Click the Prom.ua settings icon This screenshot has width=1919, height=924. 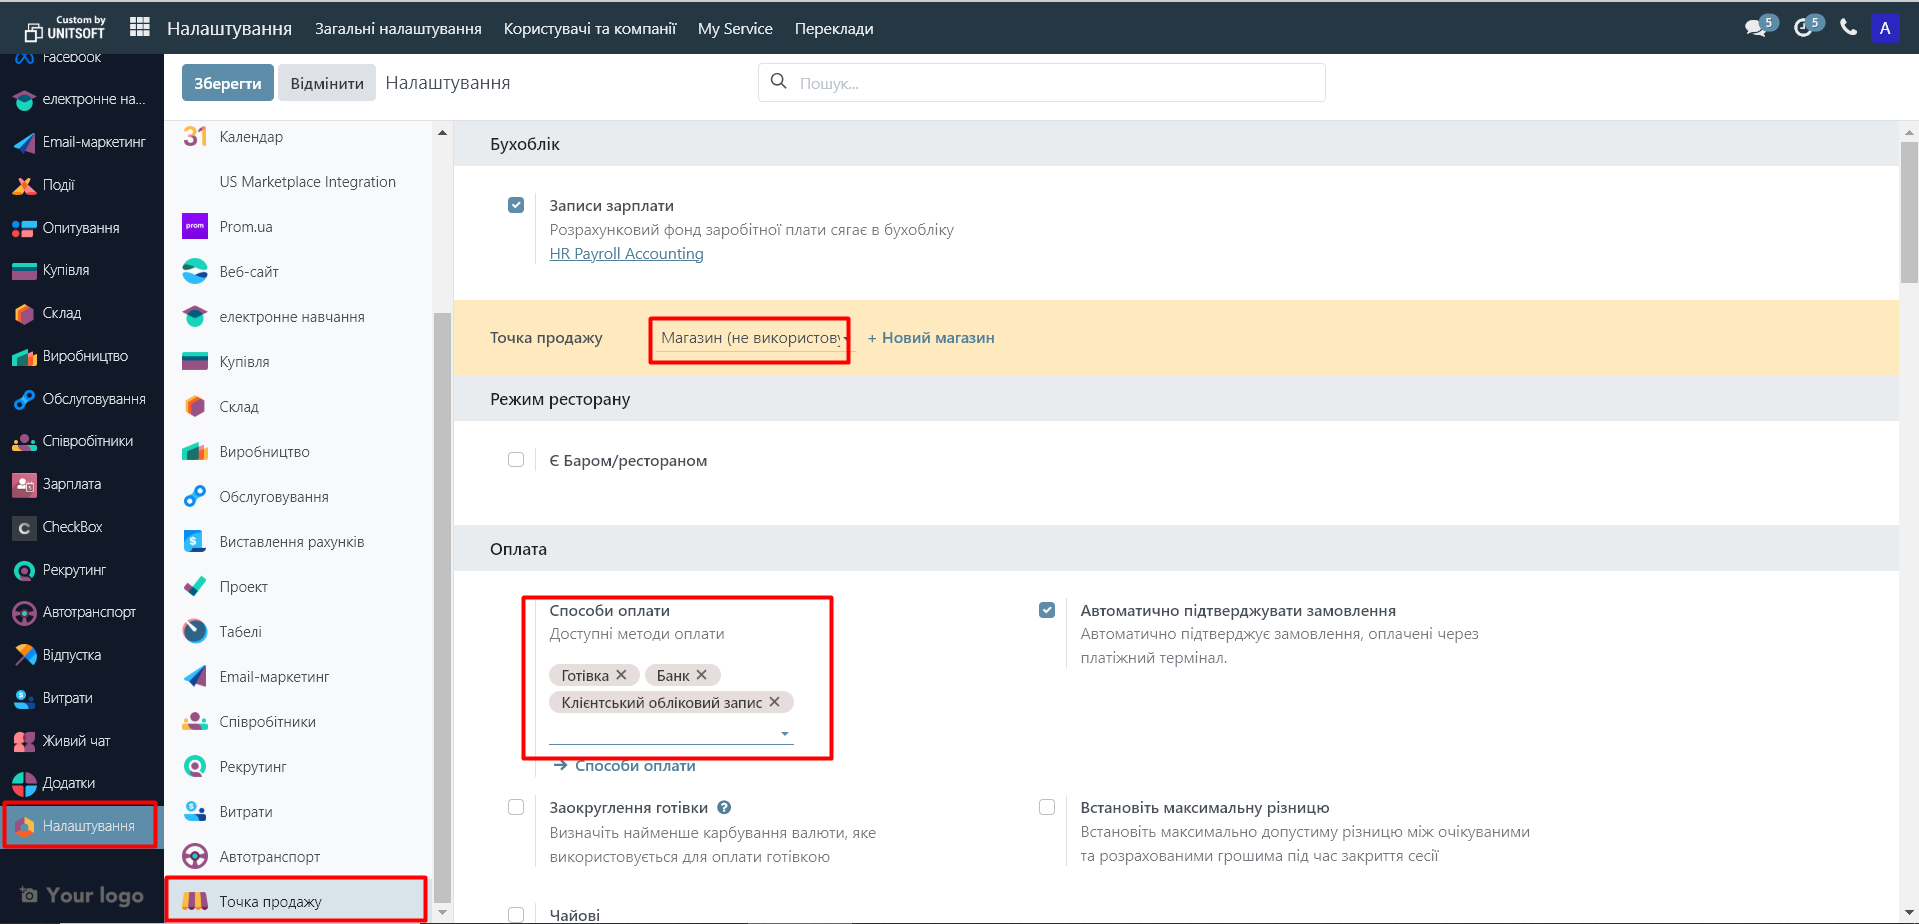[195, 227]
